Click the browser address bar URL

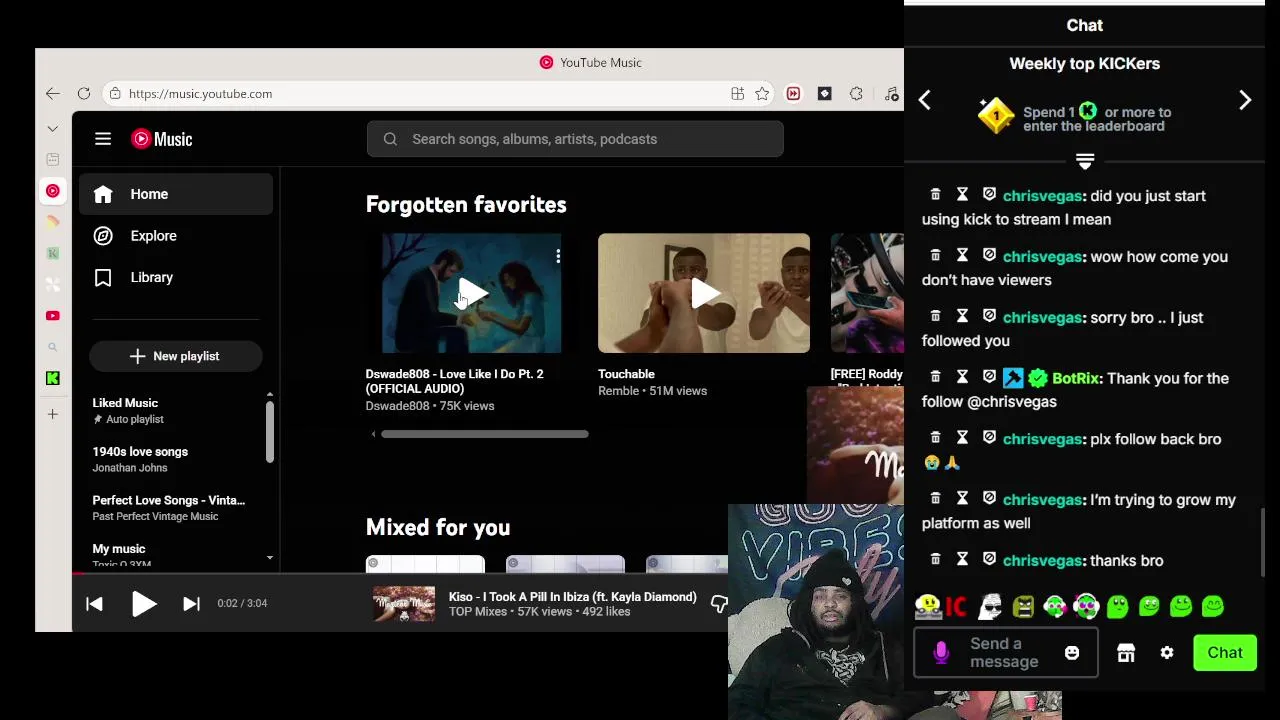200,93
